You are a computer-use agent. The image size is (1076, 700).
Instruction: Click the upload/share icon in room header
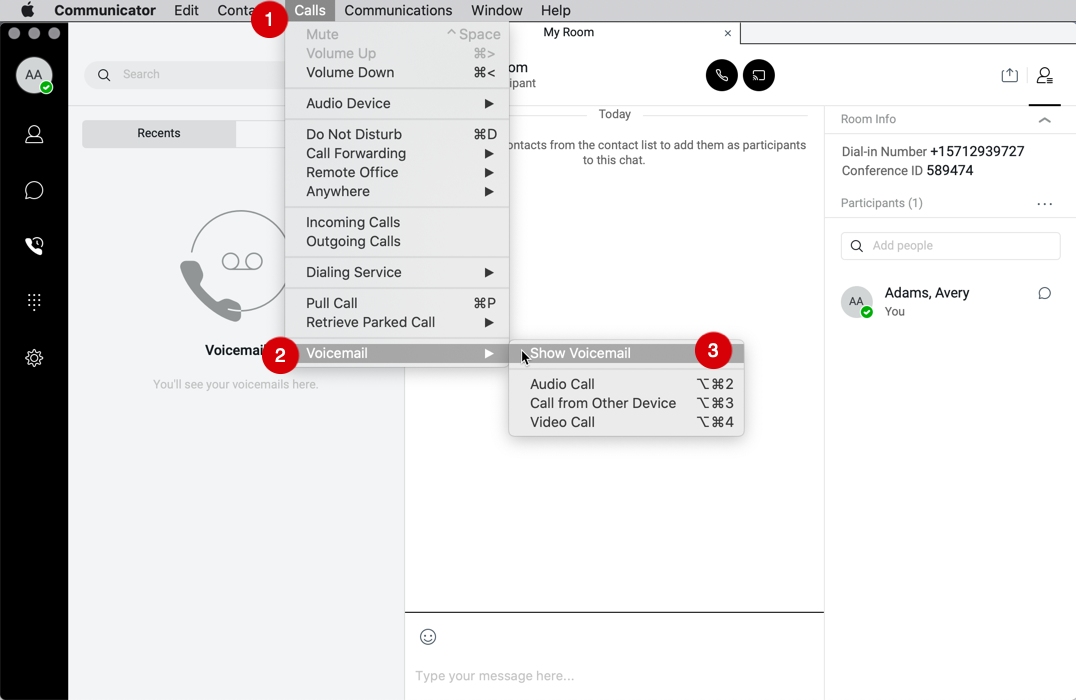pos(1009,75)
